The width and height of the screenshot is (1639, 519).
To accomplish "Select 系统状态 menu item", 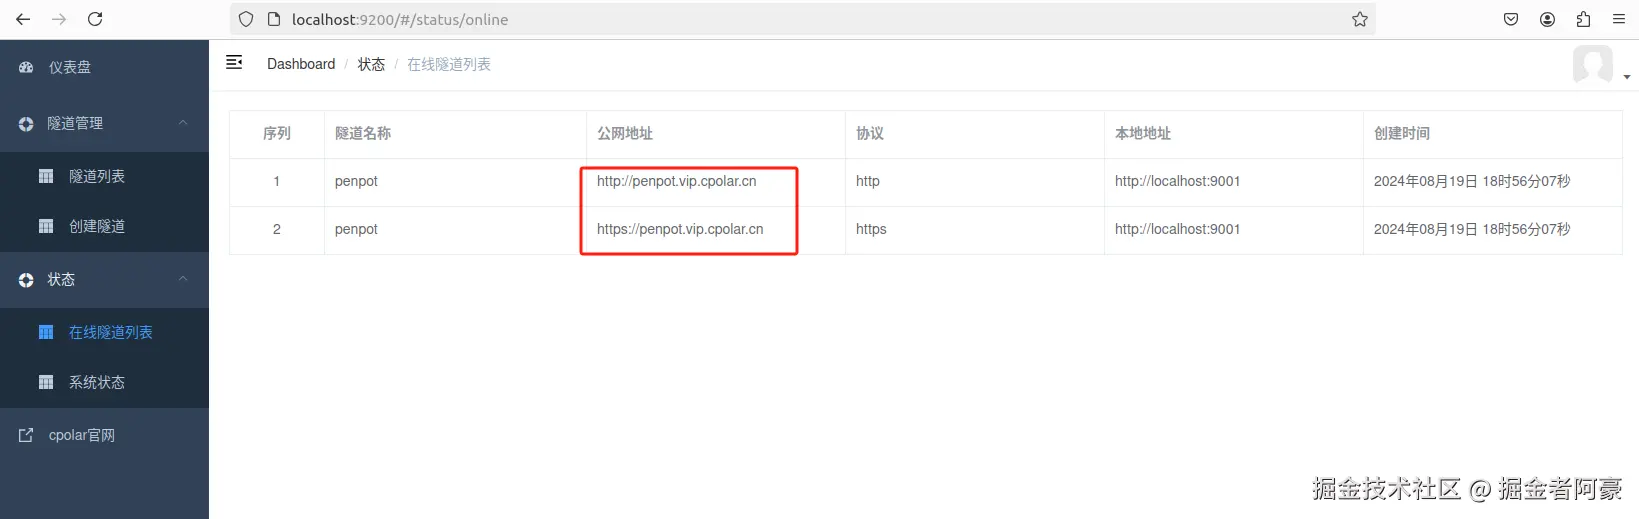I will (x=104, y=382).
